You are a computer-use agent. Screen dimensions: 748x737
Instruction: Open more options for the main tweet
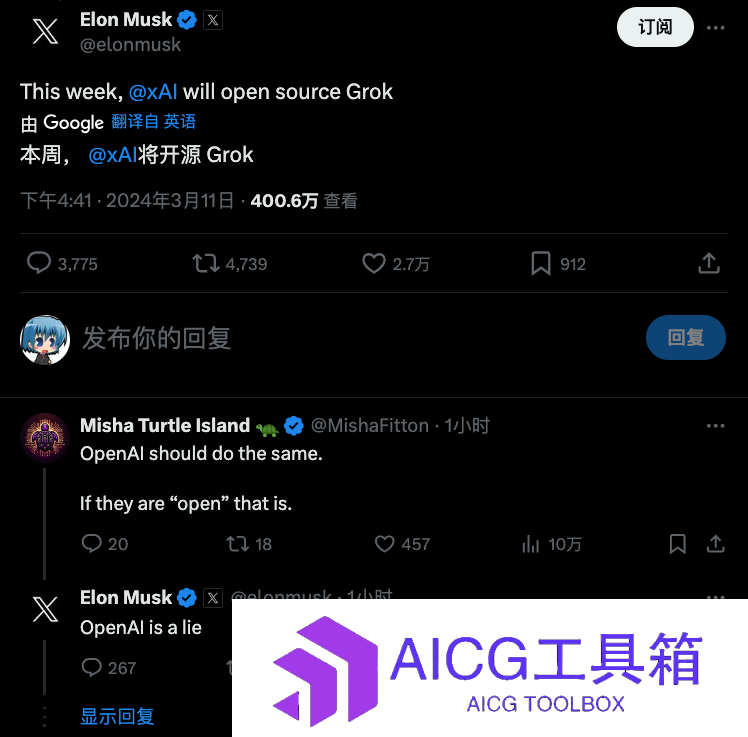pyautogui.click(x=716, y=28)
